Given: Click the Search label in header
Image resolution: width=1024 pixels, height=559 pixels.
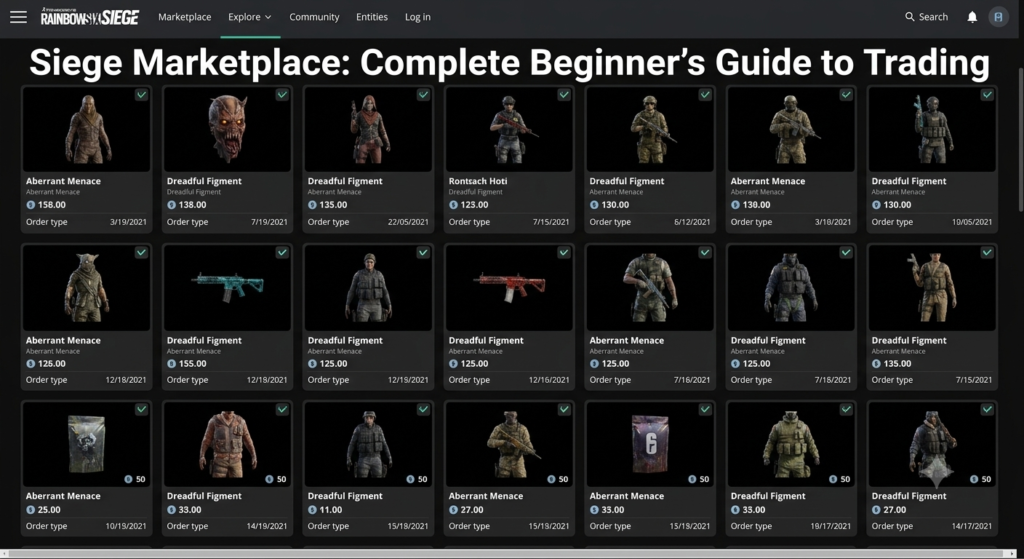Looking at the screenshot, I should tap(933, 17).
